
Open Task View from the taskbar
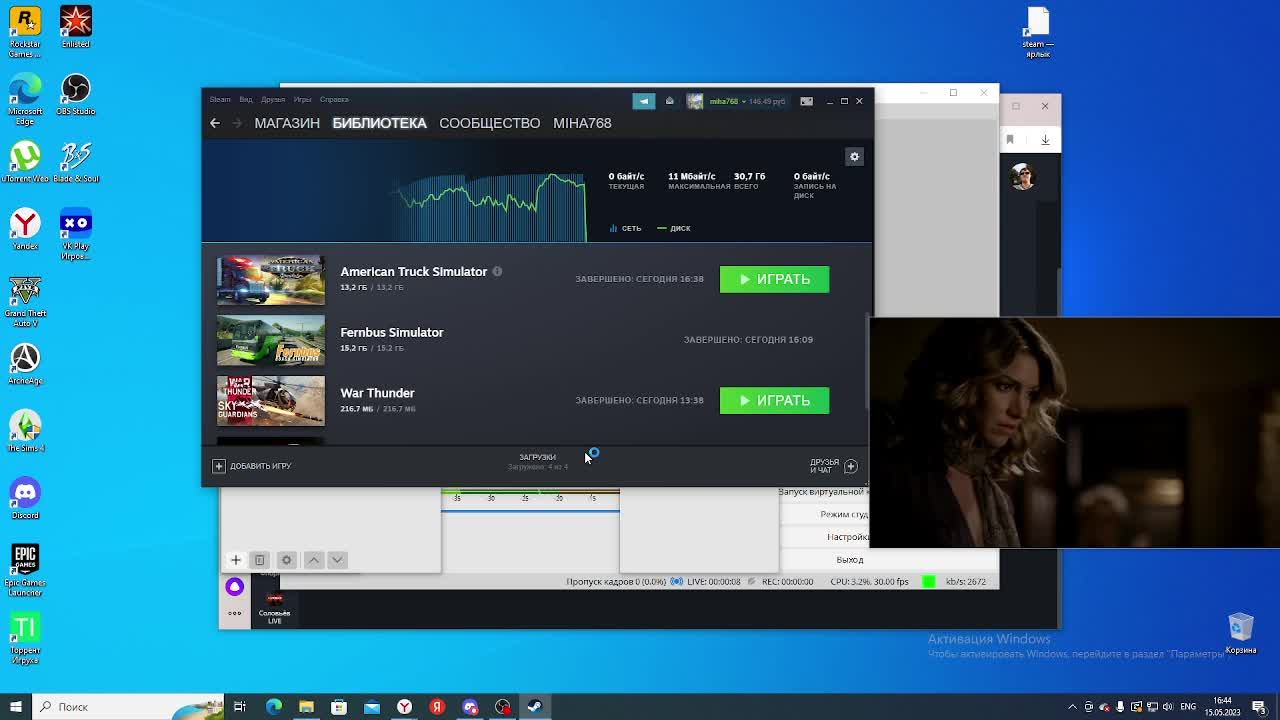coord(240,707)
